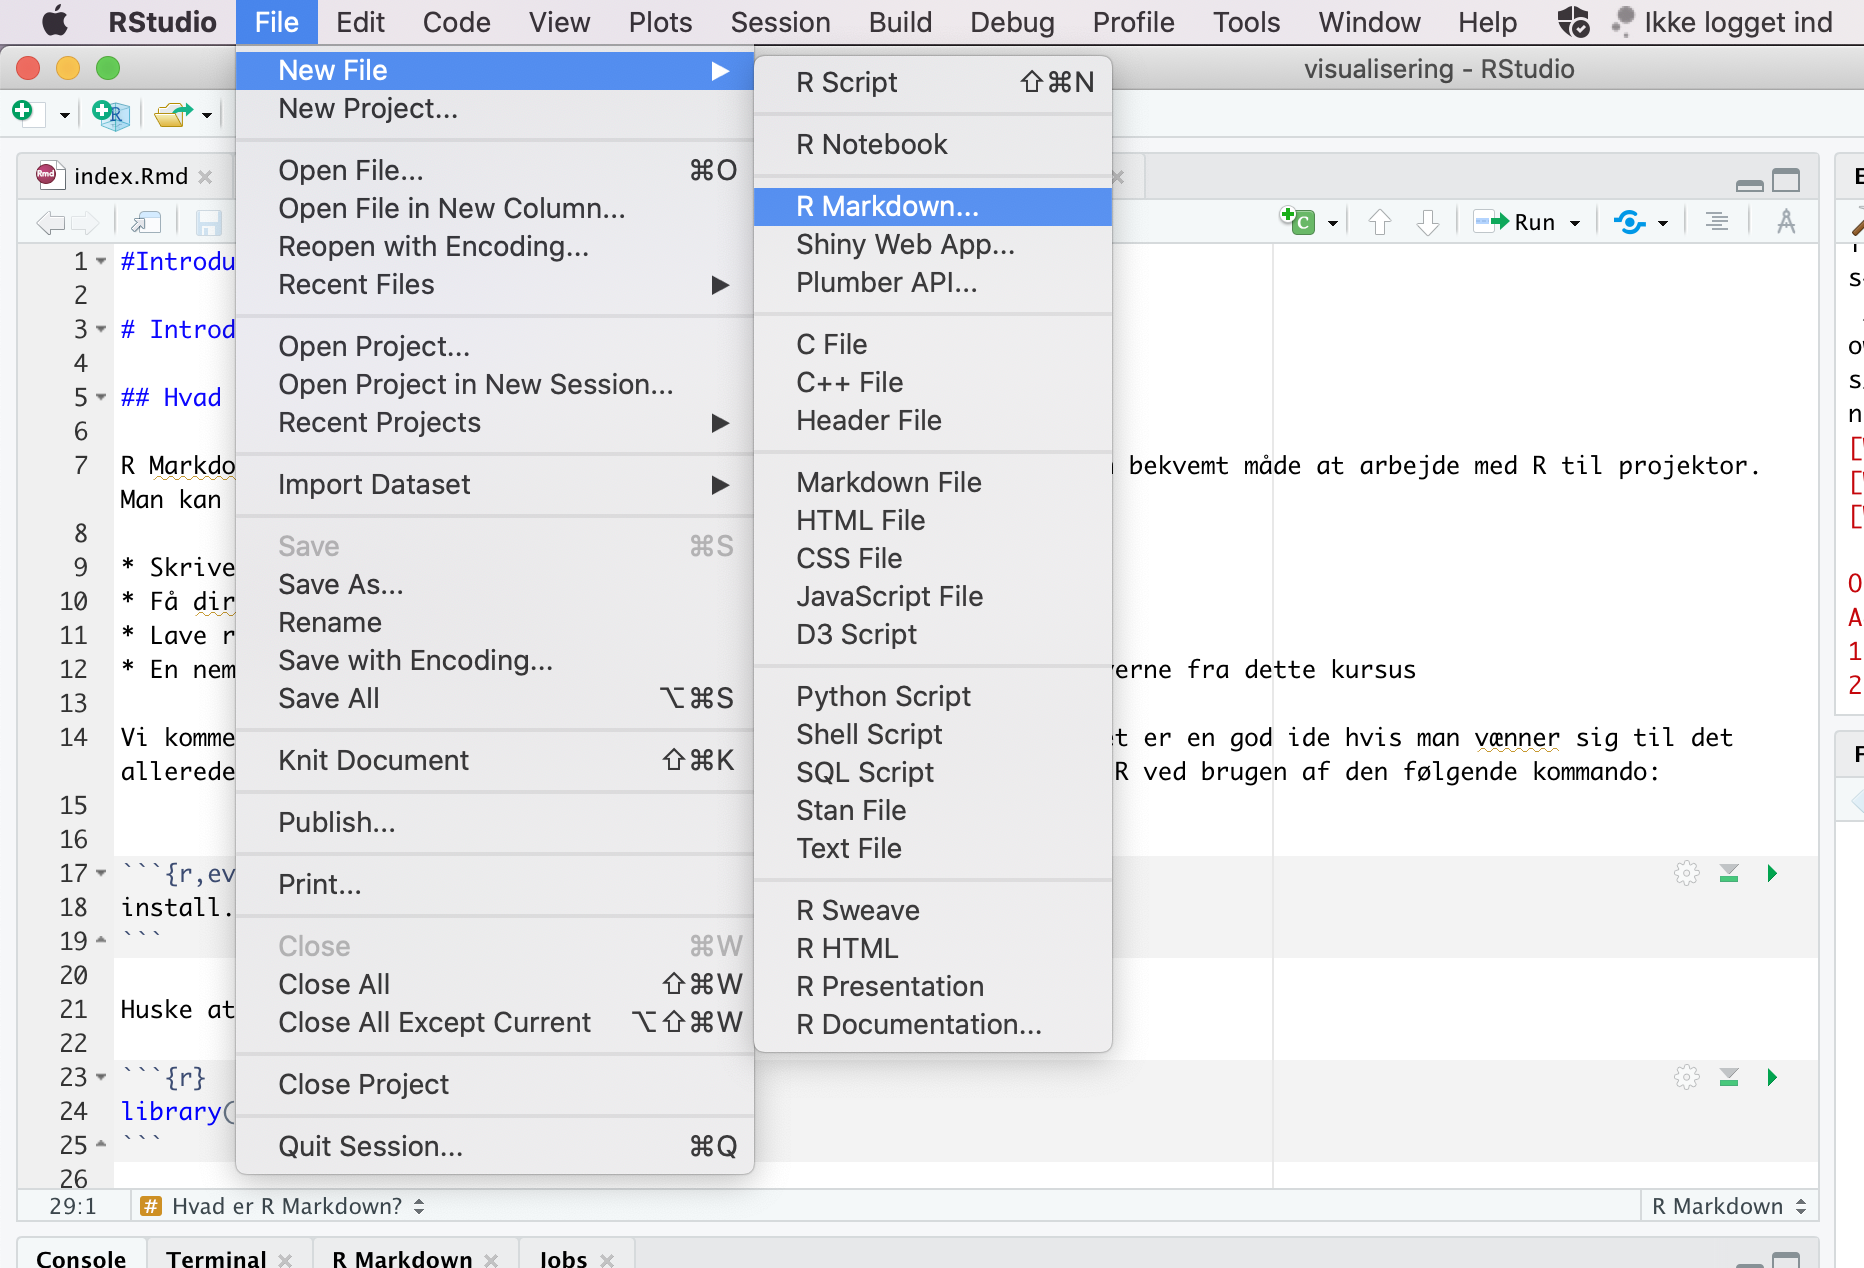Switch to the Console tab
Viewport: 1864px width, 1268px height.
(x=81, y=1257)
